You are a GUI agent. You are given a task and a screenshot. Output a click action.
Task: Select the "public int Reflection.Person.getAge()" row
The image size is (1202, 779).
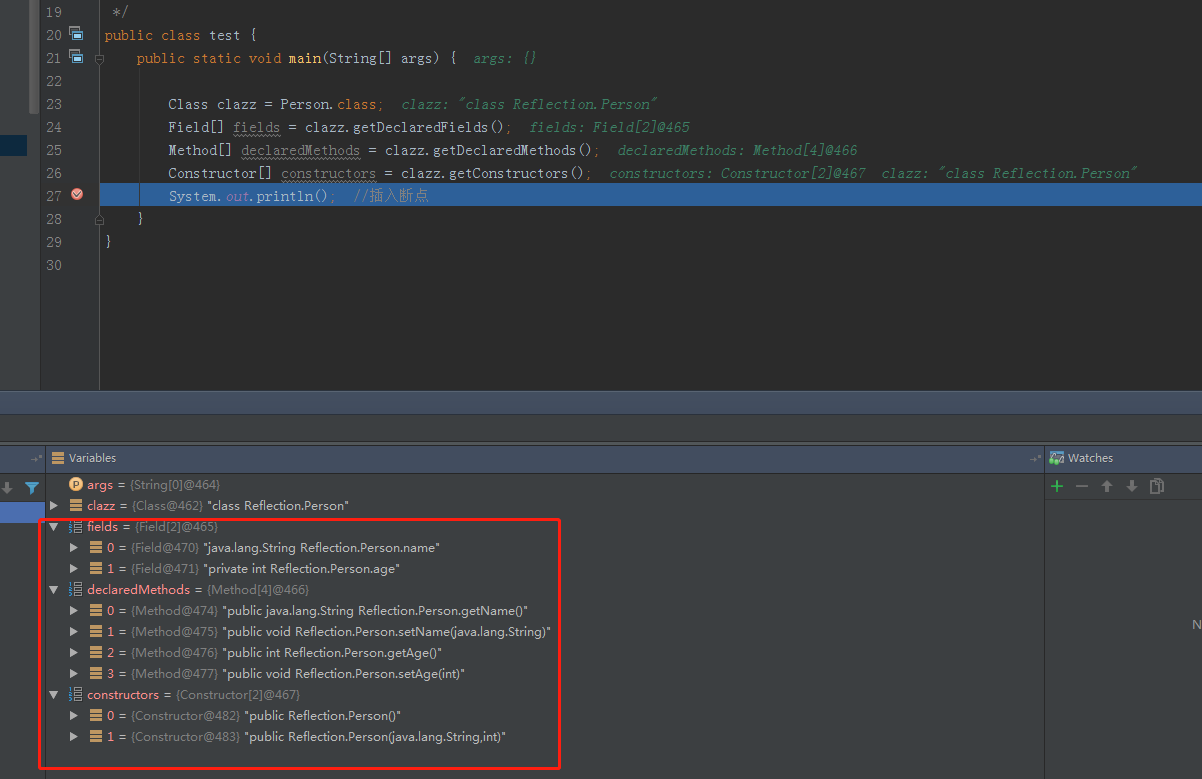(544, 653)
